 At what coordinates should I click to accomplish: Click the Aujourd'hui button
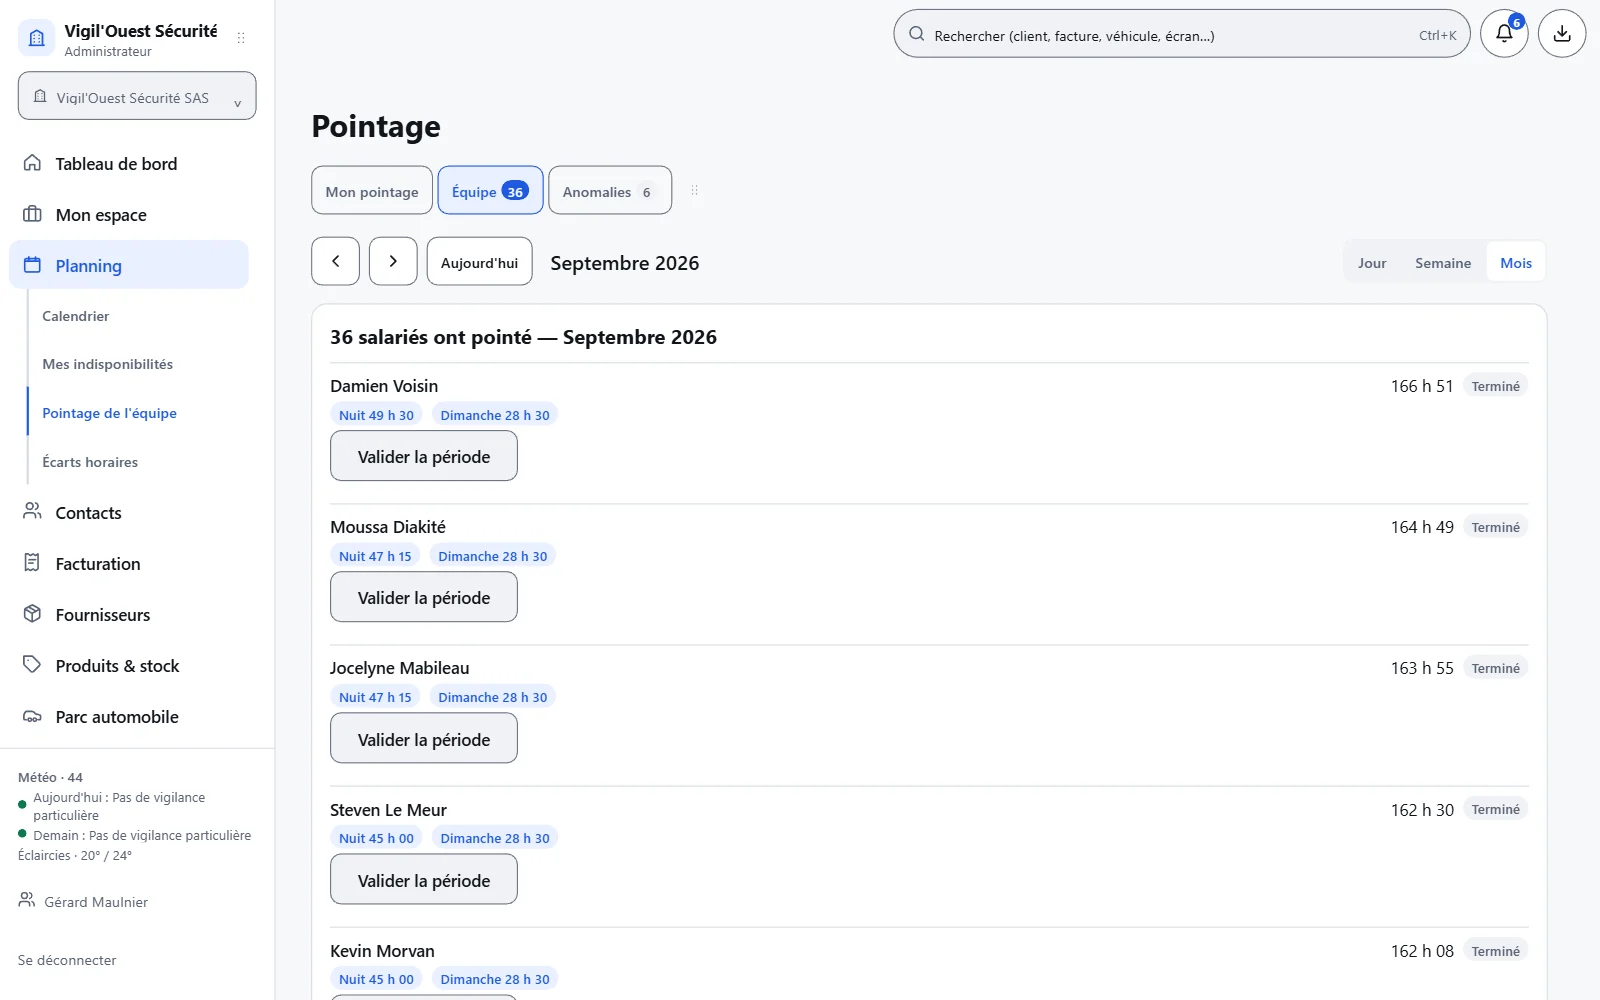[480, 261]
